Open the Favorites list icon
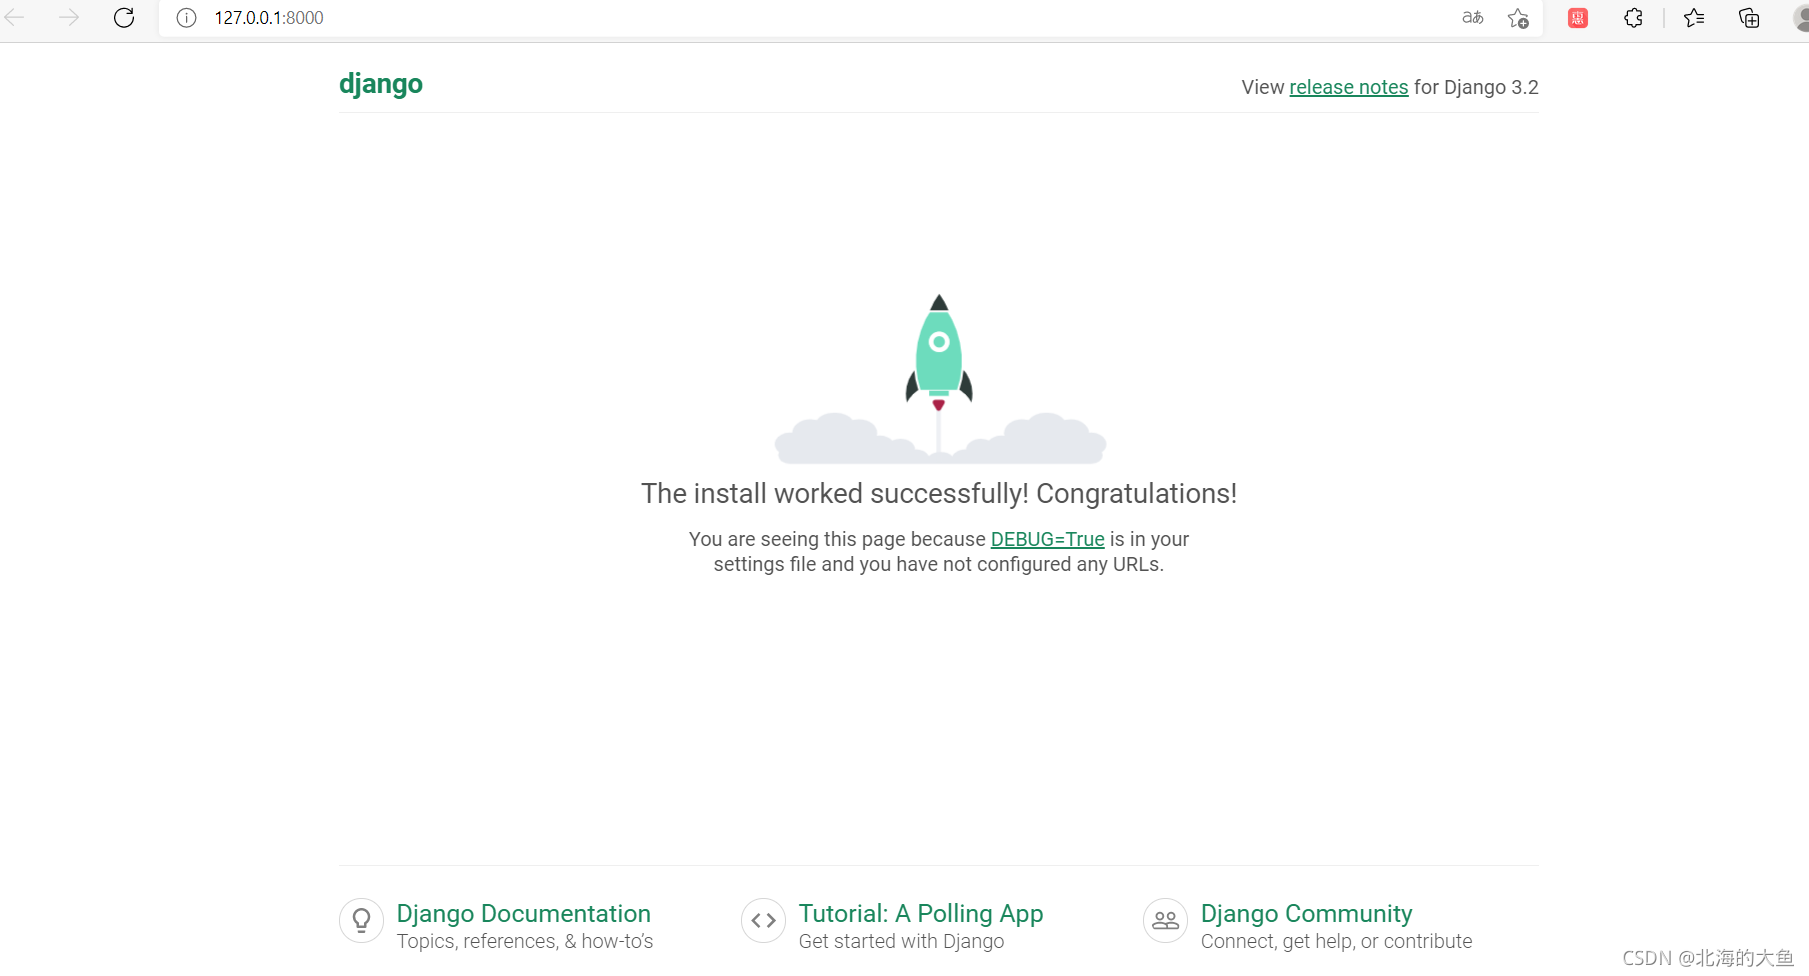Viewport: 1809px width, 976px height. (x=1694, y=18)
